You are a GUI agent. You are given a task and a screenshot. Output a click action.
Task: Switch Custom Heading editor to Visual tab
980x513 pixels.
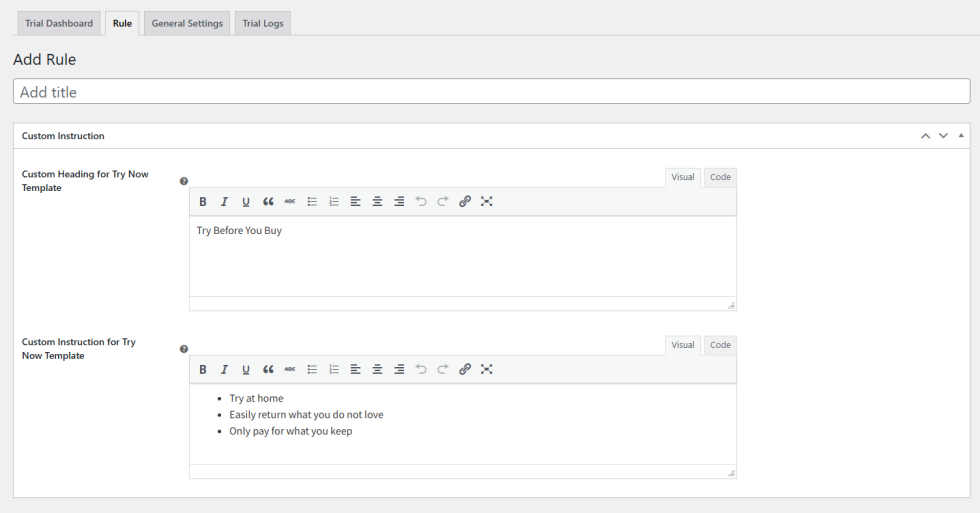tap(682, 177)
